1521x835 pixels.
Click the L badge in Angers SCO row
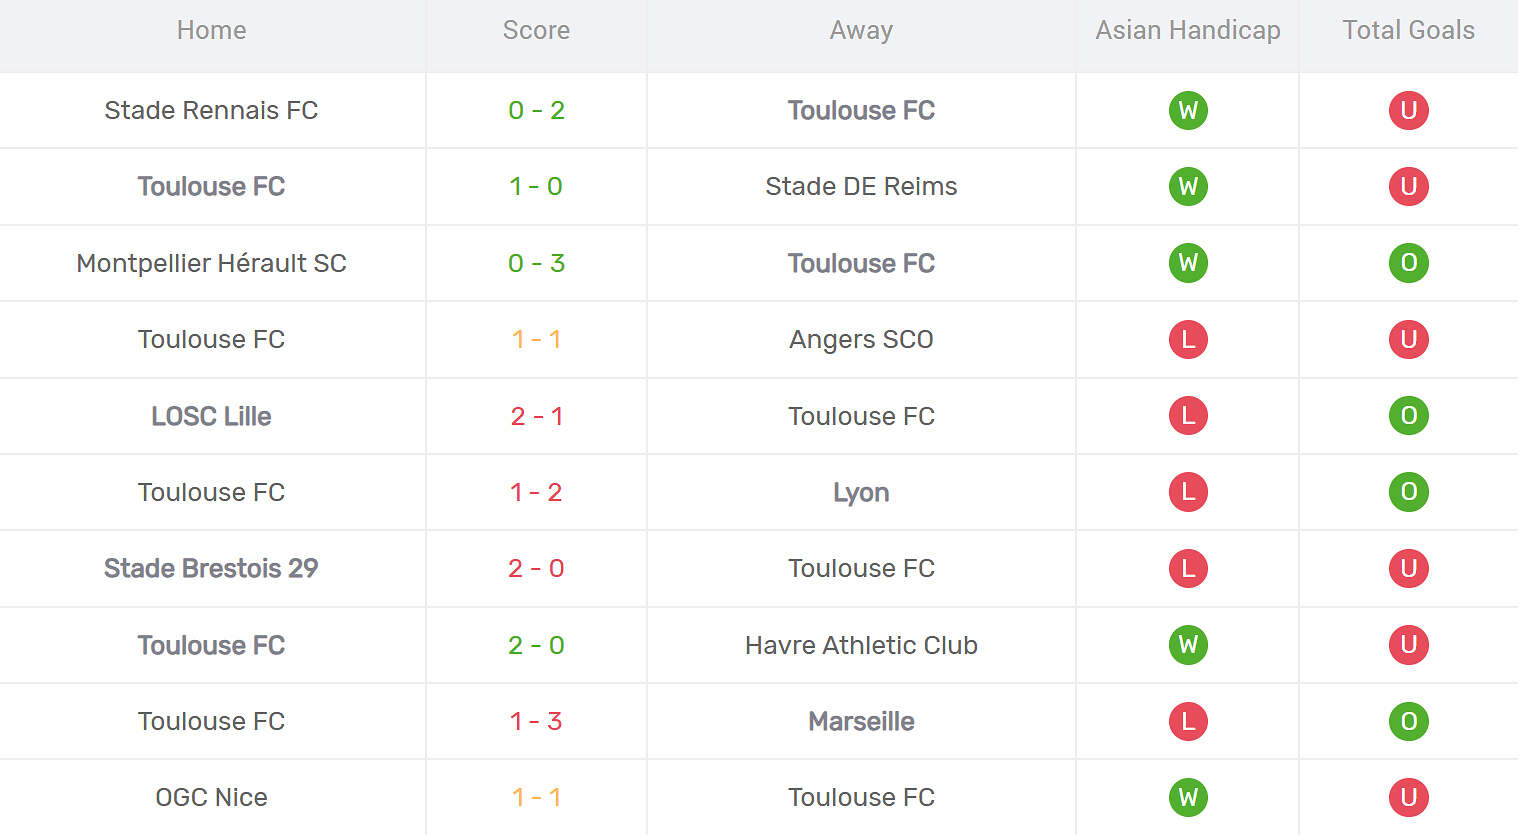click(x=1188, y=339)
